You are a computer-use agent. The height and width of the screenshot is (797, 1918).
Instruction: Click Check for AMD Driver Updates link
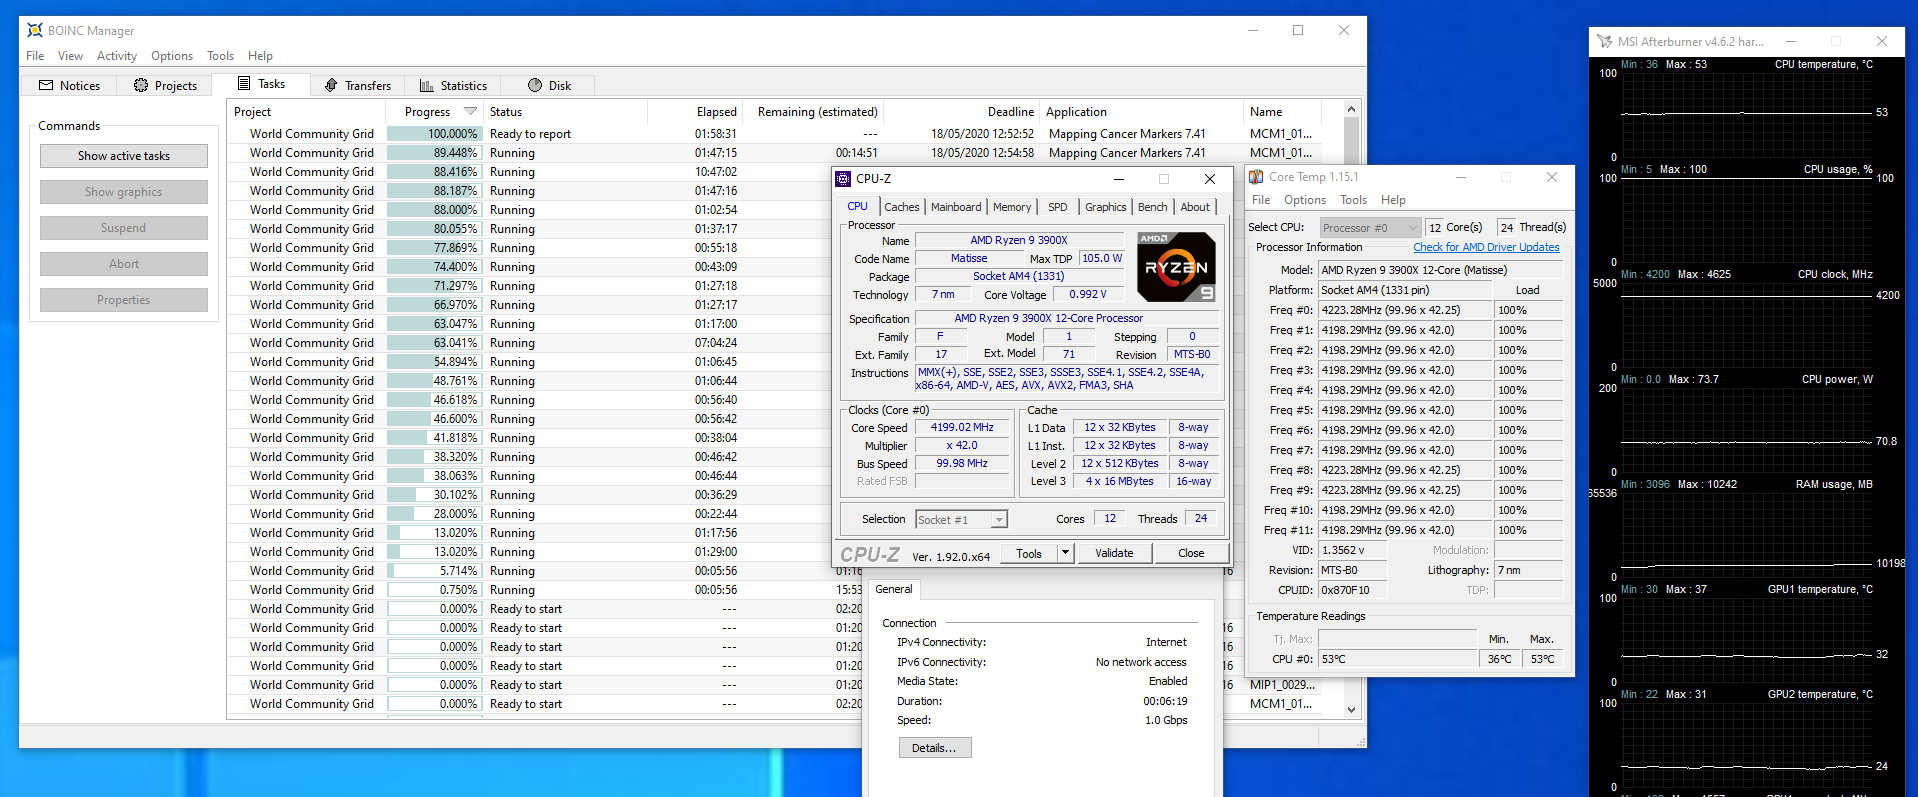pos(1486,247)
